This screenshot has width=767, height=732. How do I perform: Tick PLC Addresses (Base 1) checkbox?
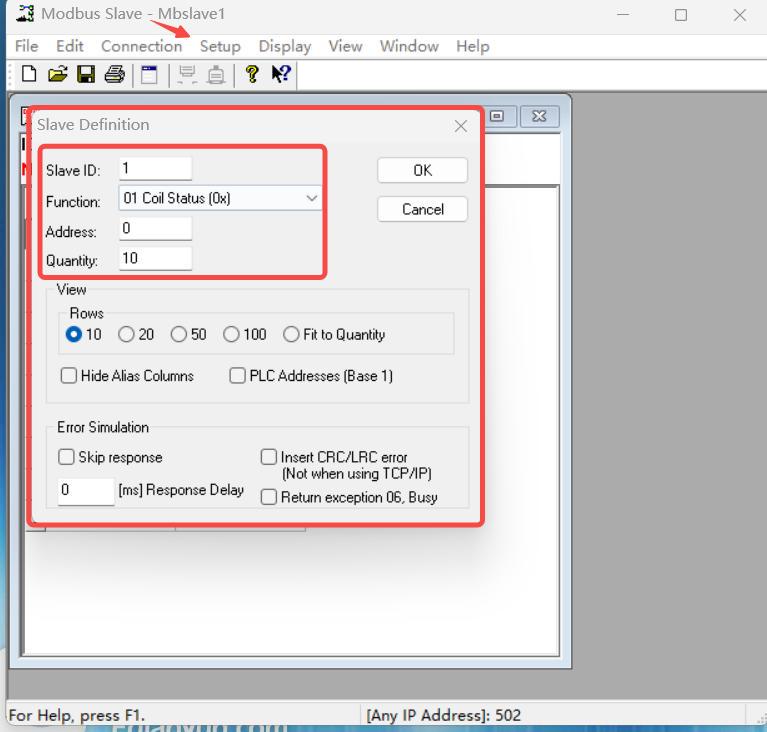pyautogui.click(x=238, y=376)
